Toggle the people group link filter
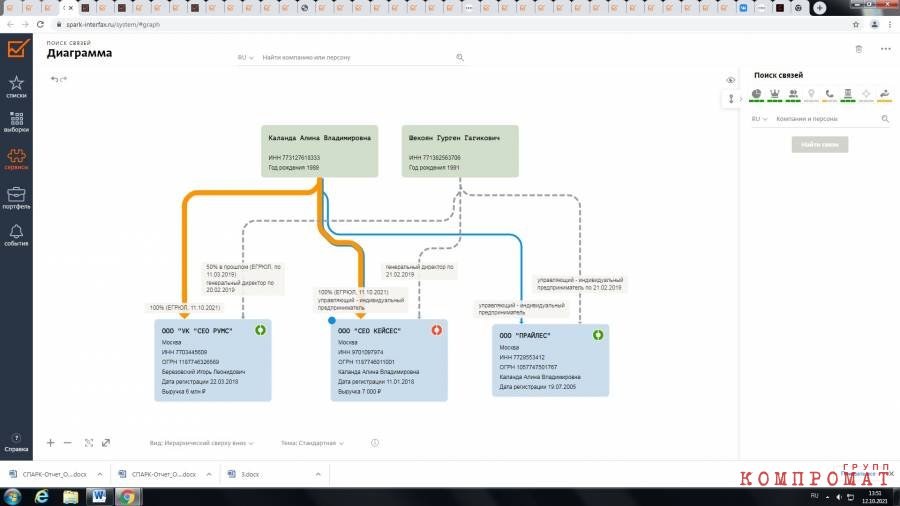Image resolution: width=900 pixels, height=506 pixels. click(x=793, y=94)
